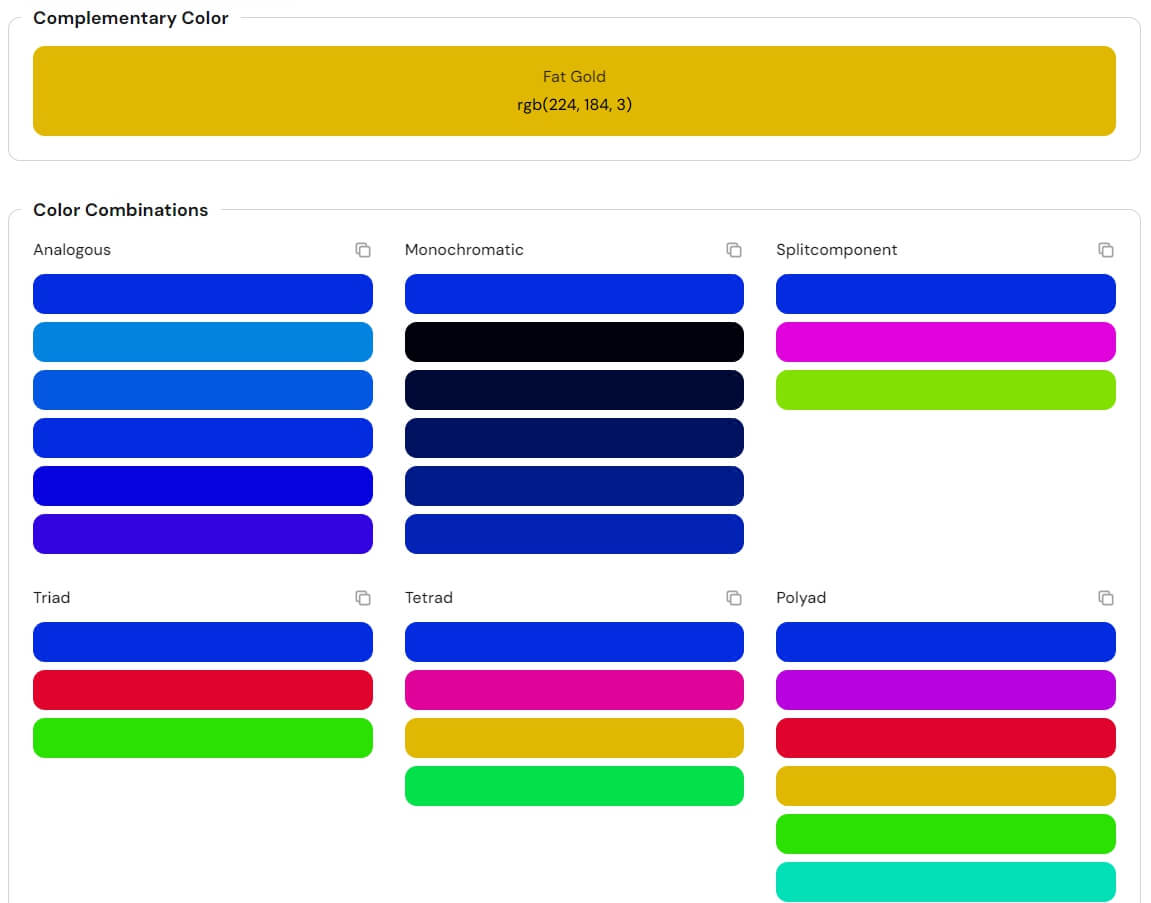Image resolution: width=1151 pixels, height=903 pixels.
Task: Select the pure black Monochromatic swatch
Action: coord(574,342)
